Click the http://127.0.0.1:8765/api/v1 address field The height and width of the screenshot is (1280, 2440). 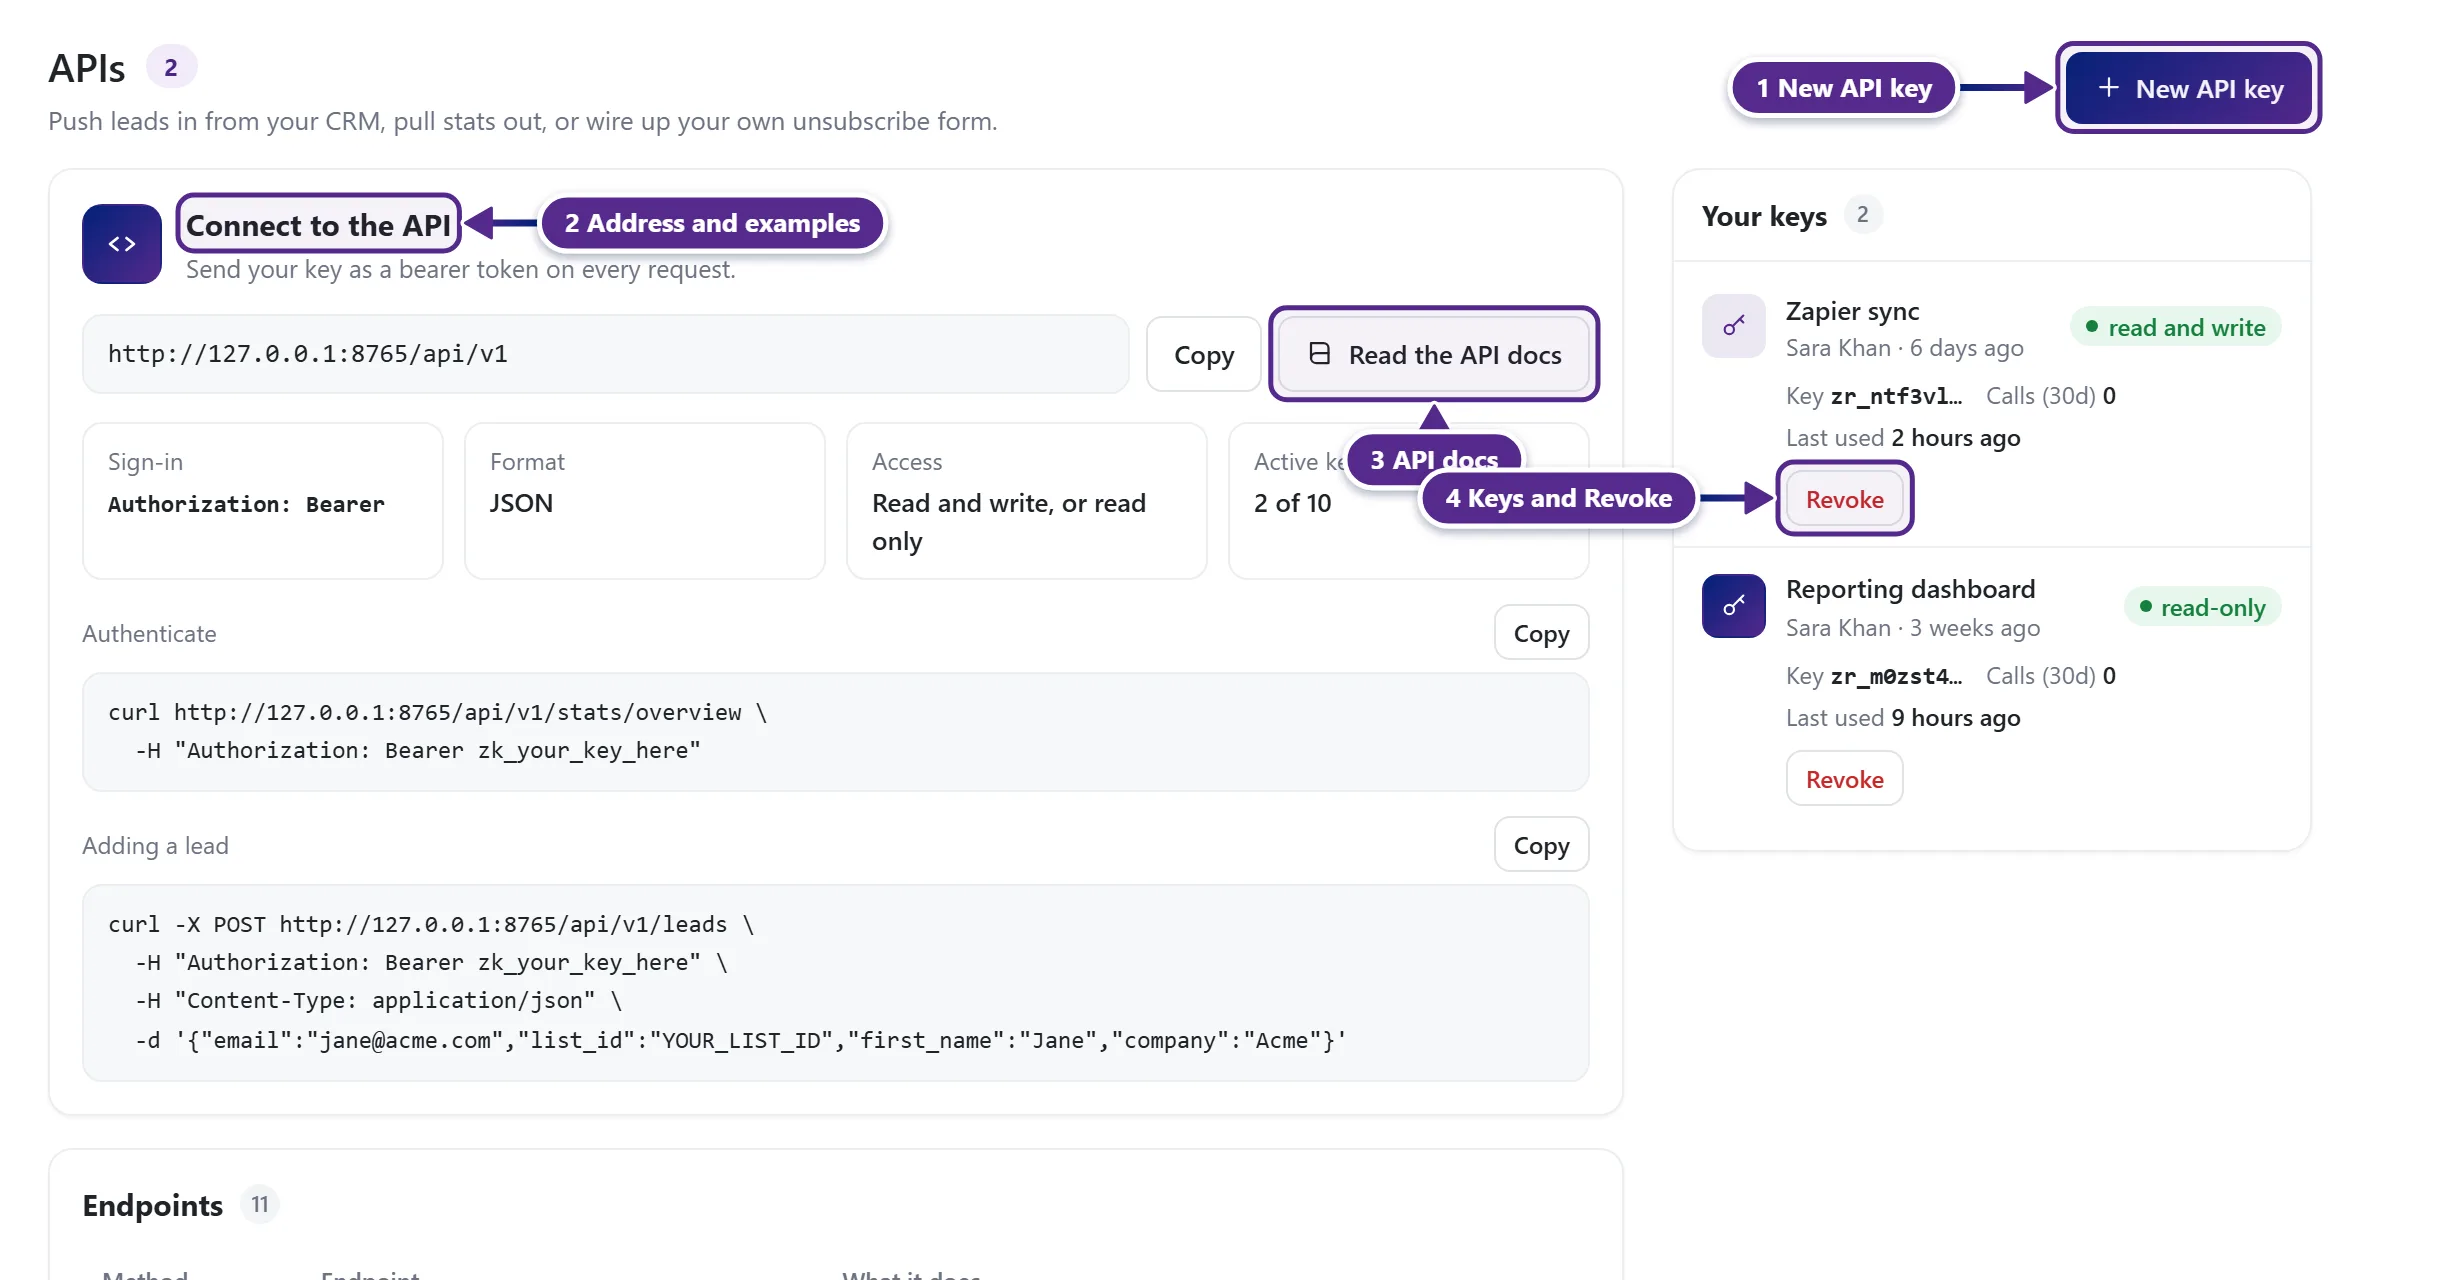tap(606, 354)
